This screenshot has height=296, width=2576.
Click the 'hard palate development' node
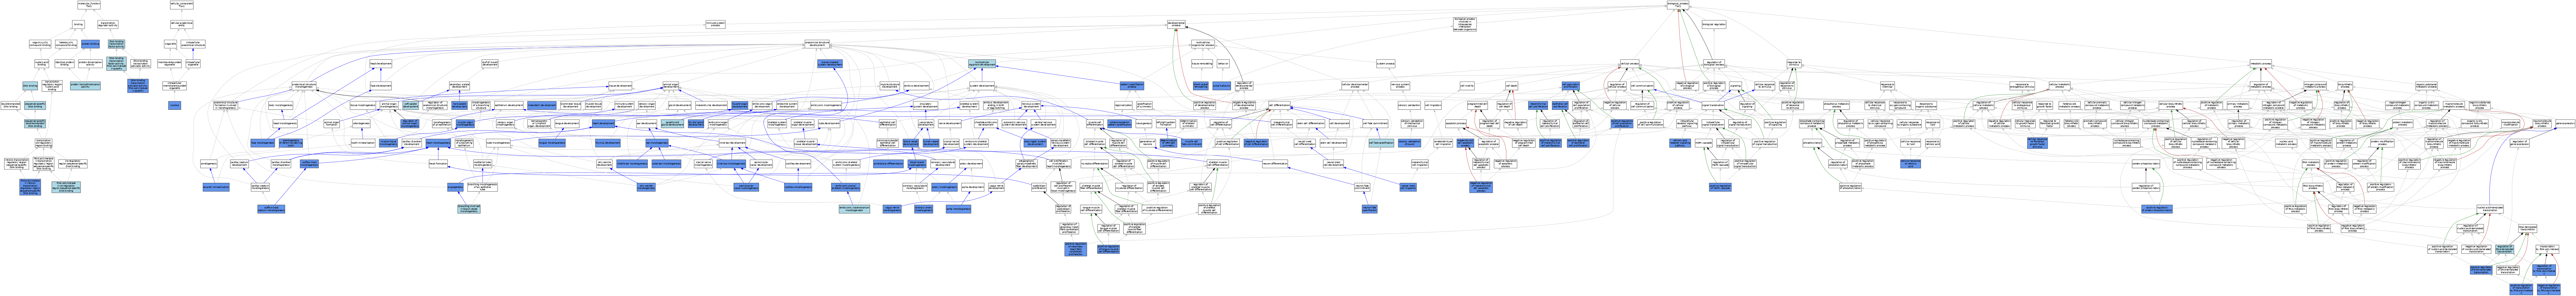click(460, 105)
